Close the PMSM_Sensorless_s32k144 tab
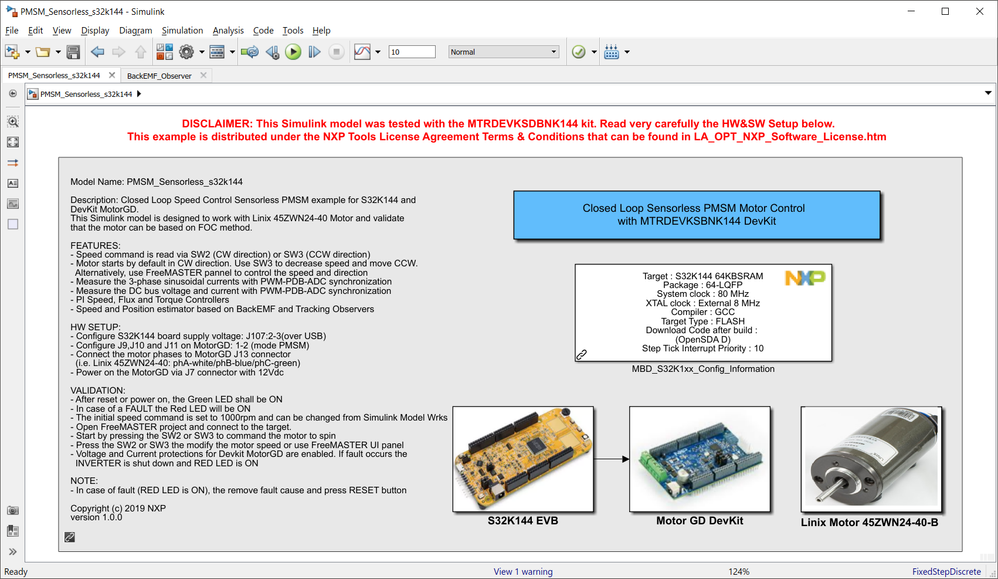Screen dimensions: 998x579 tap(112, 75)
